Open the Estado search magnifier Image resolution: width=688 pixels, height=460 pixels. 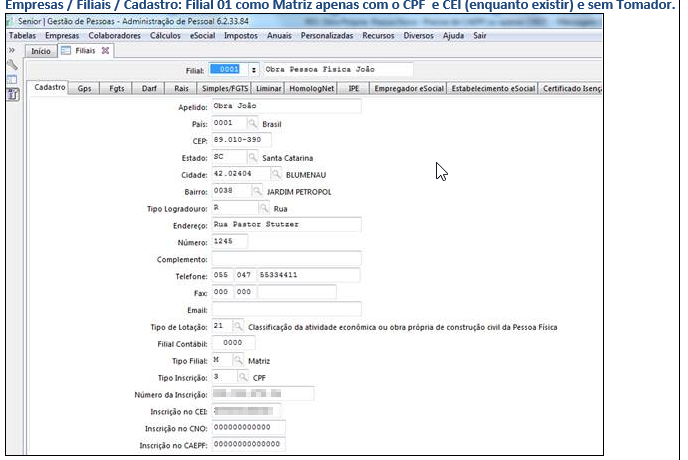(252, 157)
